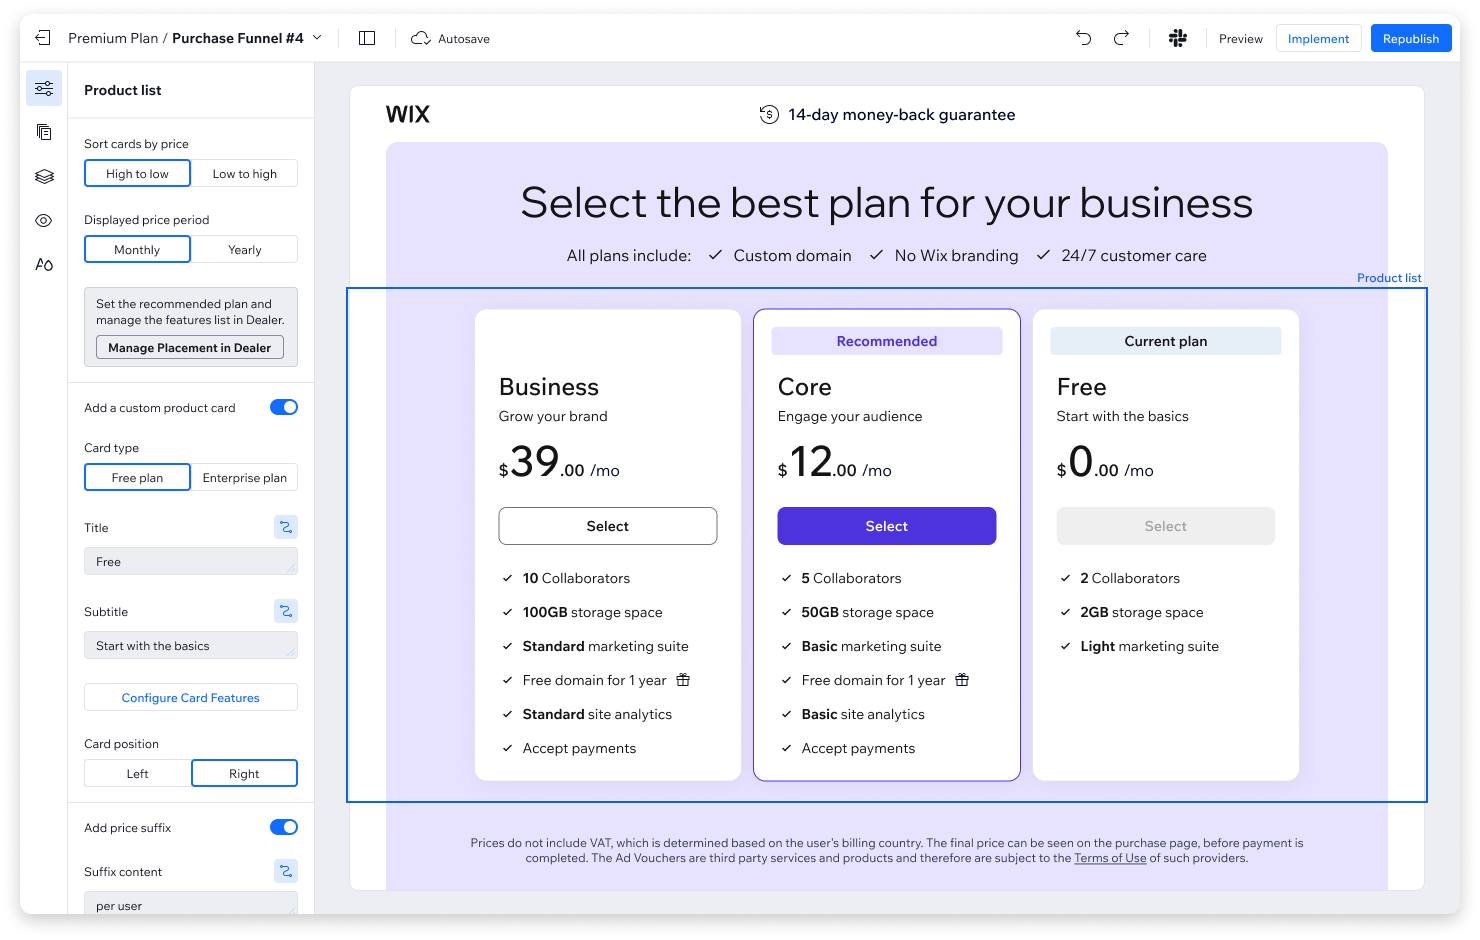
Task: Click the $39.00 /mo price
Action: click(560, 462)
